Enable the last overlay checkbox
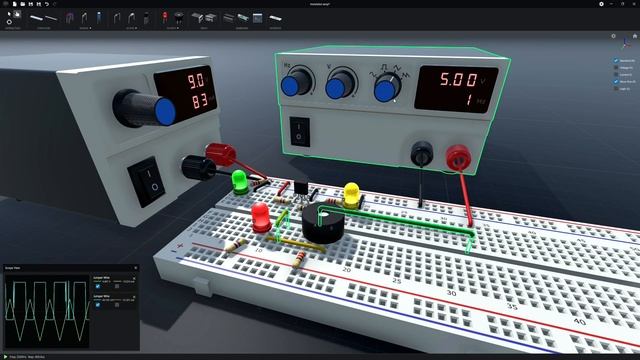This screenshot has width=640, height=360. coord(616,88)
